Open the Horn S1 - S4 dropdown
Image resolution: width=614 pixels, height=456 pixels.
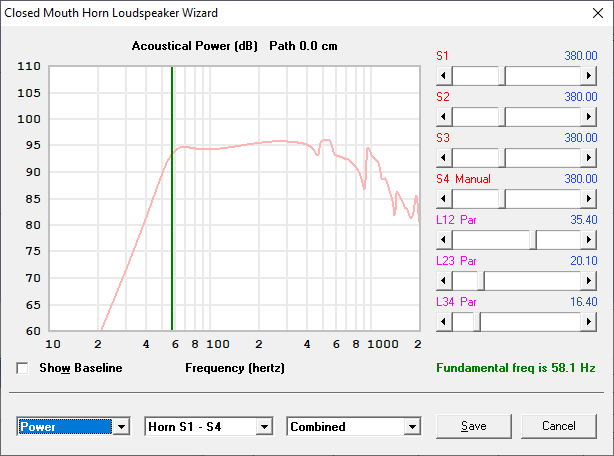(x=265, y=427)
